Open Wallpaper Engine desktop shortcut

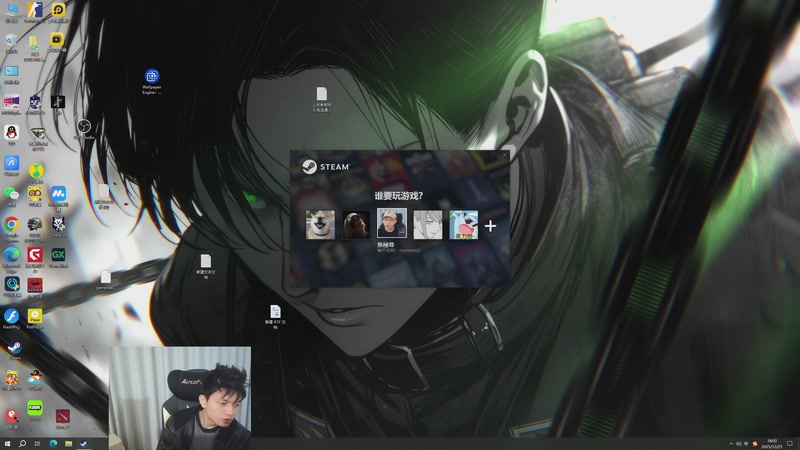[x=152, y=81]
